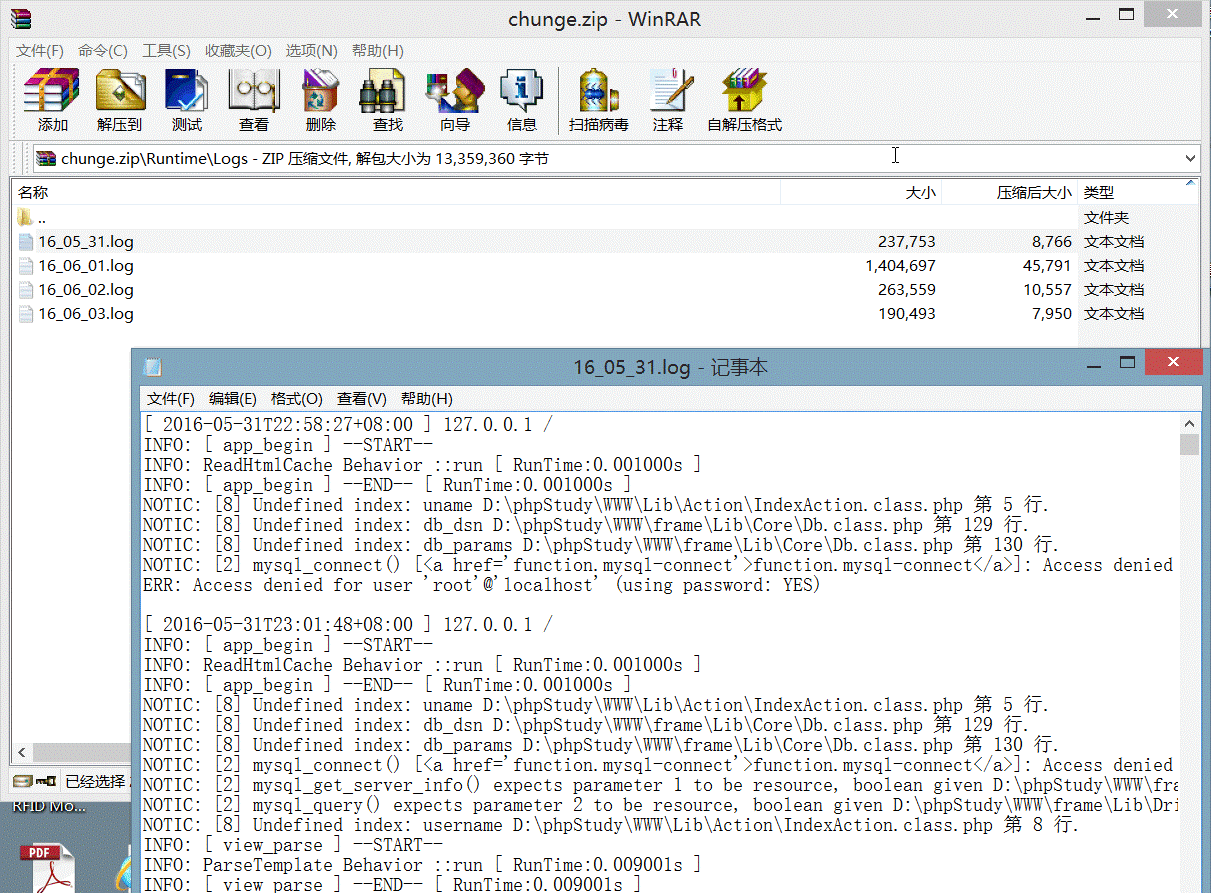1211x893 pixels.
Task: Maximize the Notepad window
Action: click(1127, 362)
